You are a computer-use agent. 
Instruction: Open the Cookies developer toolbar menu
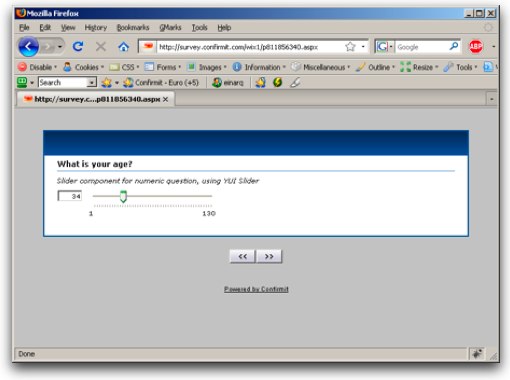[x=83, y=67]
